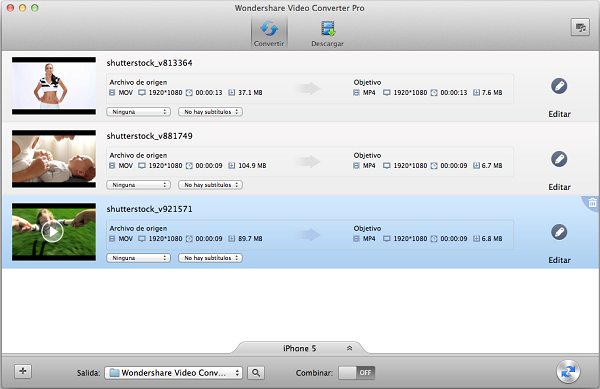Click the edit pencil icon for shutterstock_v813364
This screenshot has height=389, width=600.
(559, 86)
